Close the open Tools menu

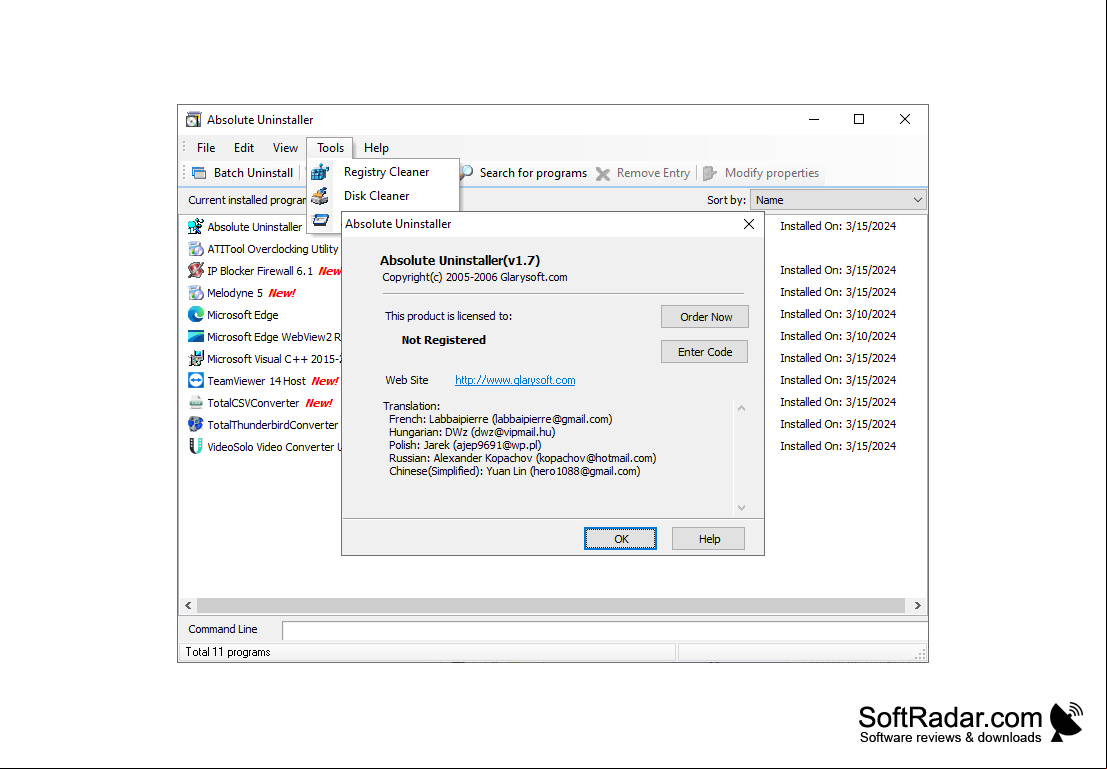(x=330, y=148)
